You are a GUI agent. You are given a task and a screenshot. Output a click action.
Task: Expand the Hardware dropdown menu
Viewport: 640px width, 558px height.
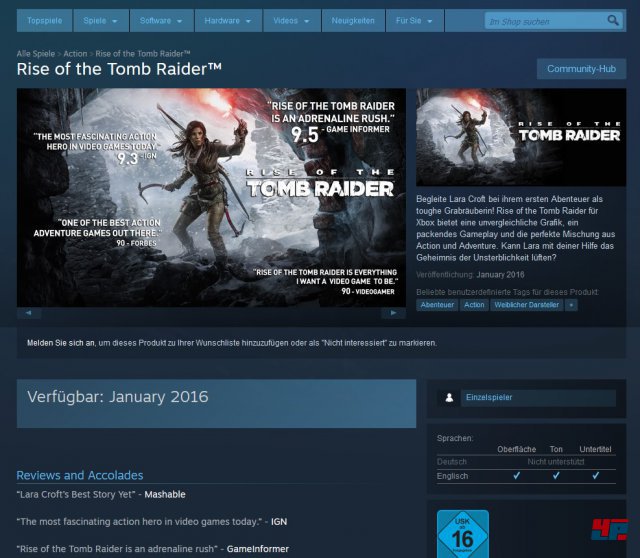point(228,20)
